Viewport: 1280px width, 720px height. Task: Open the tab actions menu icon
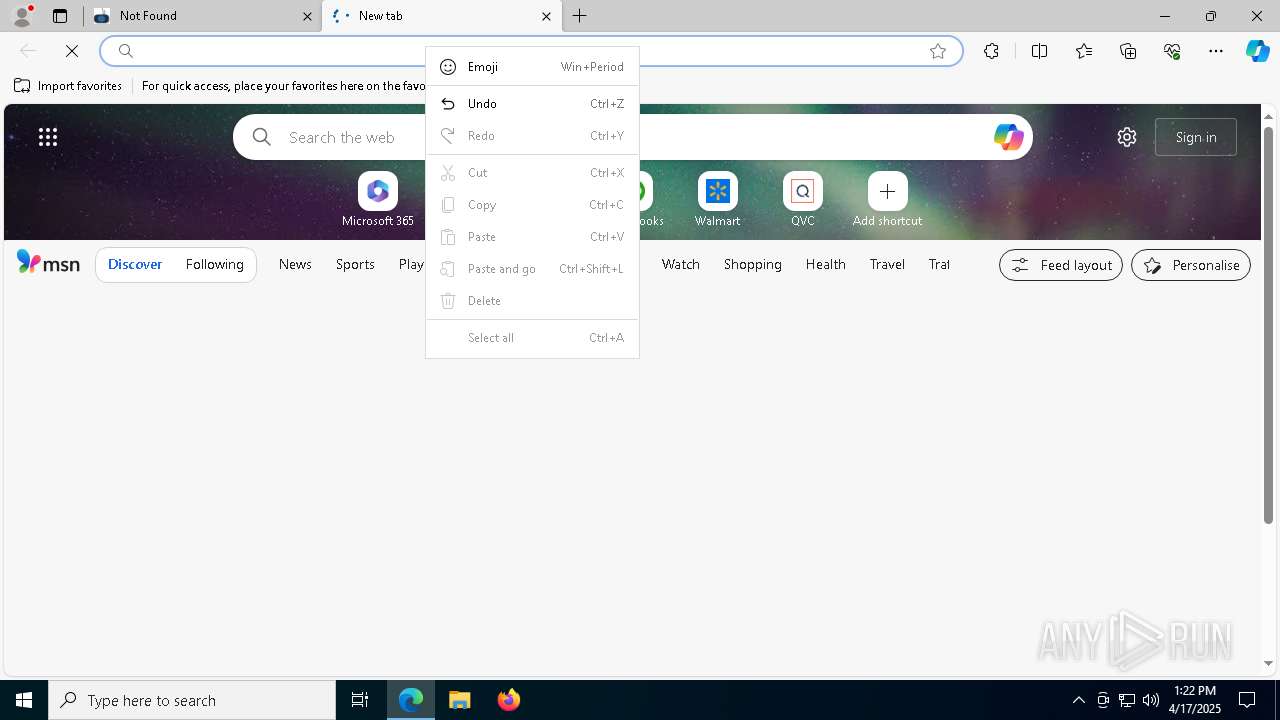click(60, 16)
